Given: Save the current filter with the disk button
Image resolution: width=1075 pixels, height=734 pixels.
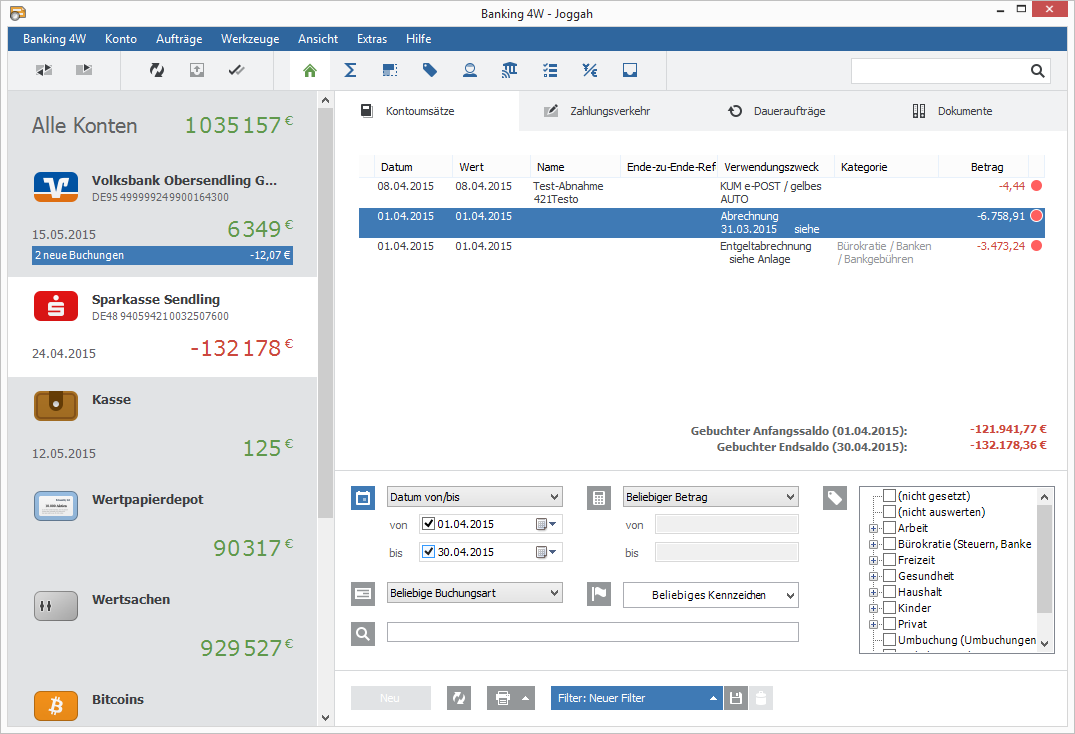Looking at the screenshot, I should [735, 697].
